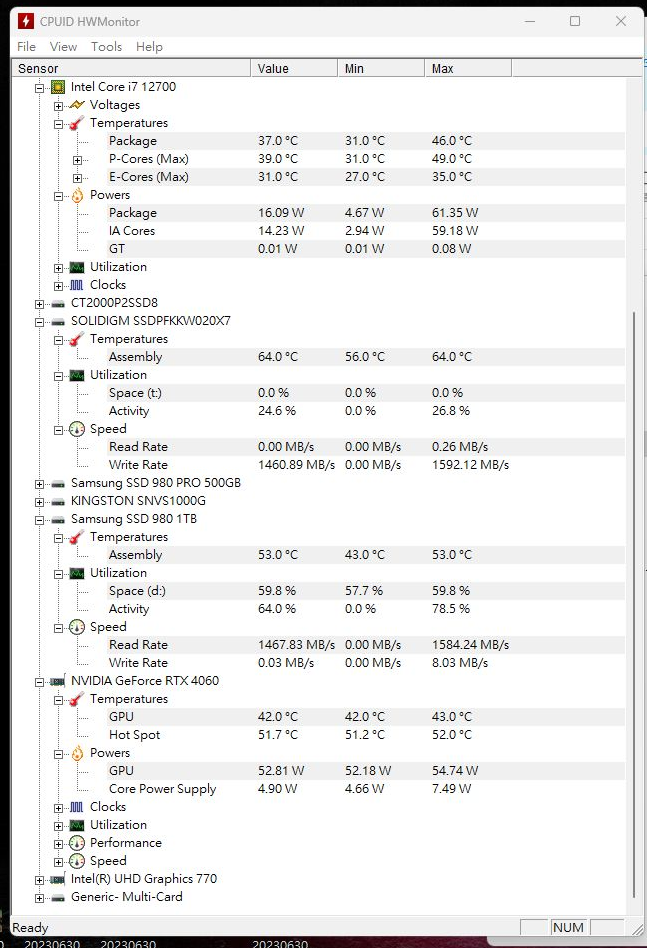Click the GPU Performance gauge icon
The width and height of the screenshot is (647, 948).
(77, 843)
